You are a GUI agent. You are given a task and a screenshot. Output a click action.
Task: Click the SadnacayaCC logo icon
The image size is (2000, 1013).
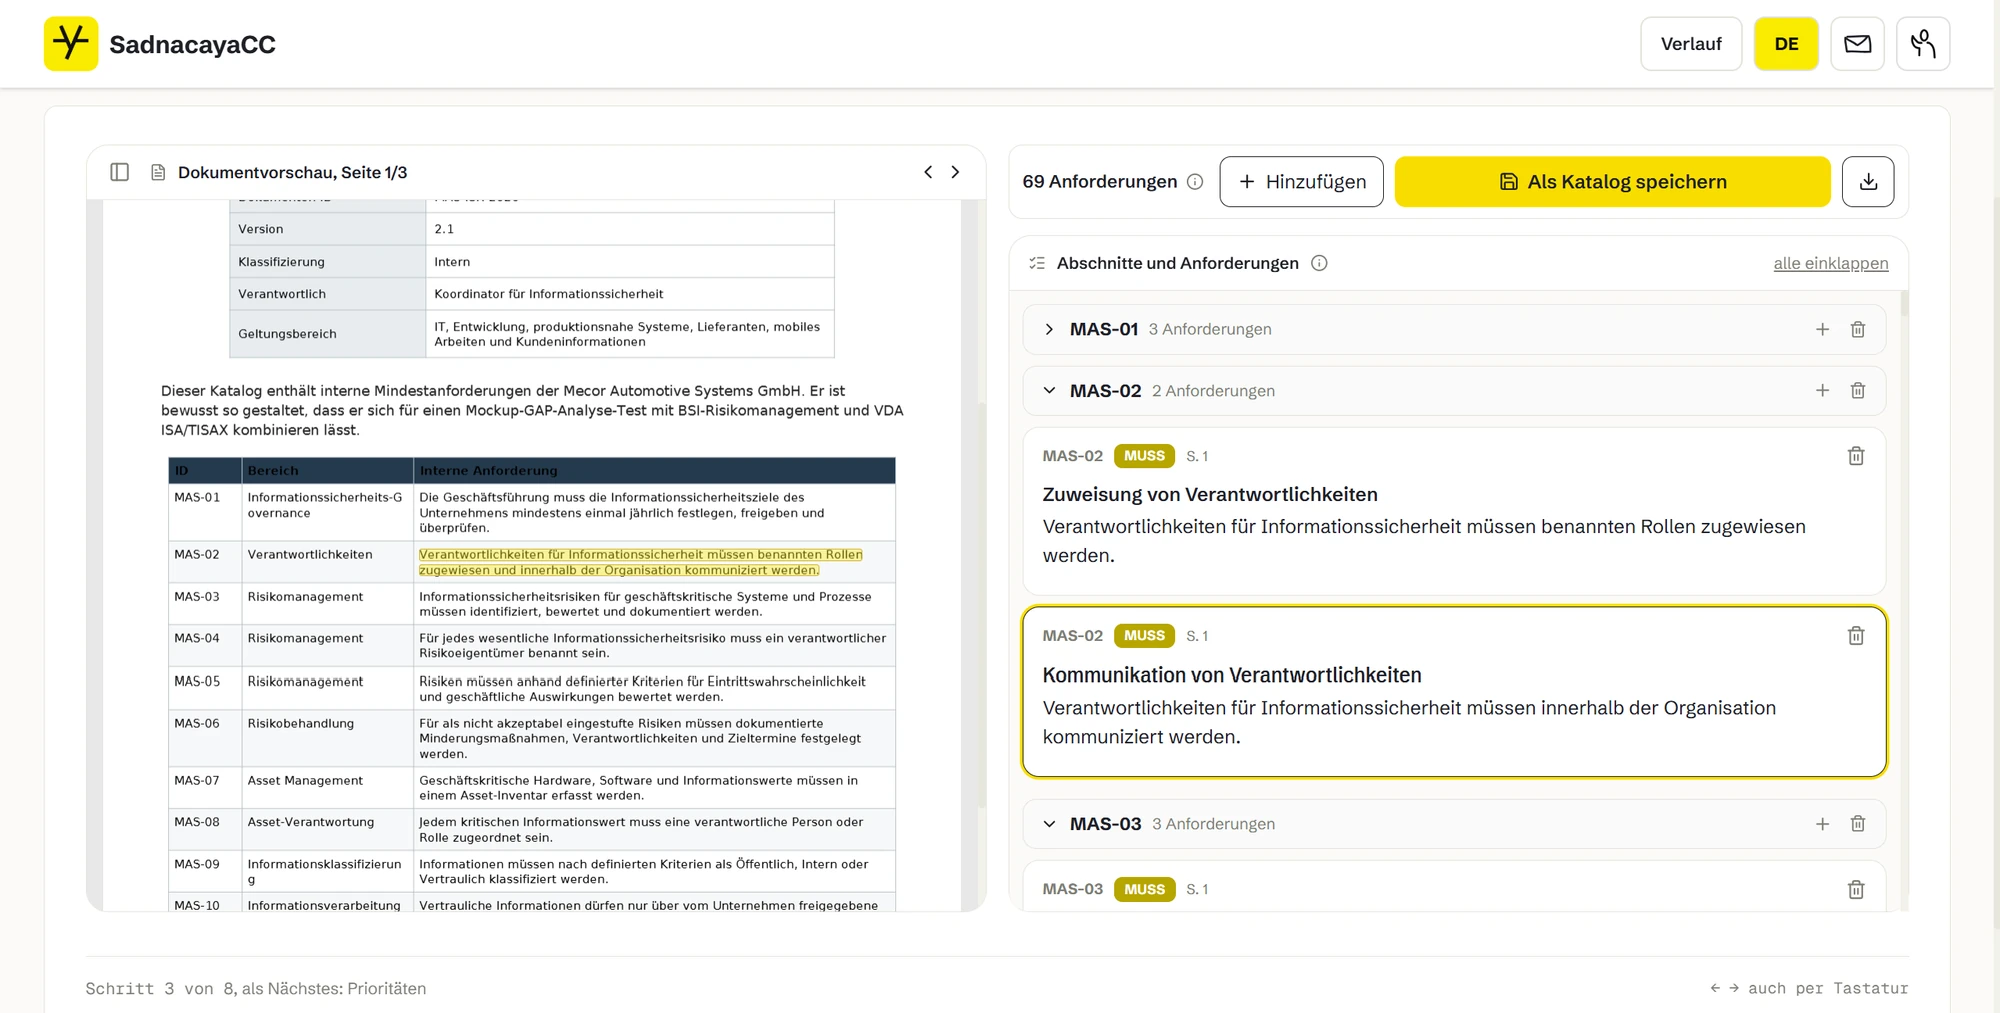coord(71,43)
